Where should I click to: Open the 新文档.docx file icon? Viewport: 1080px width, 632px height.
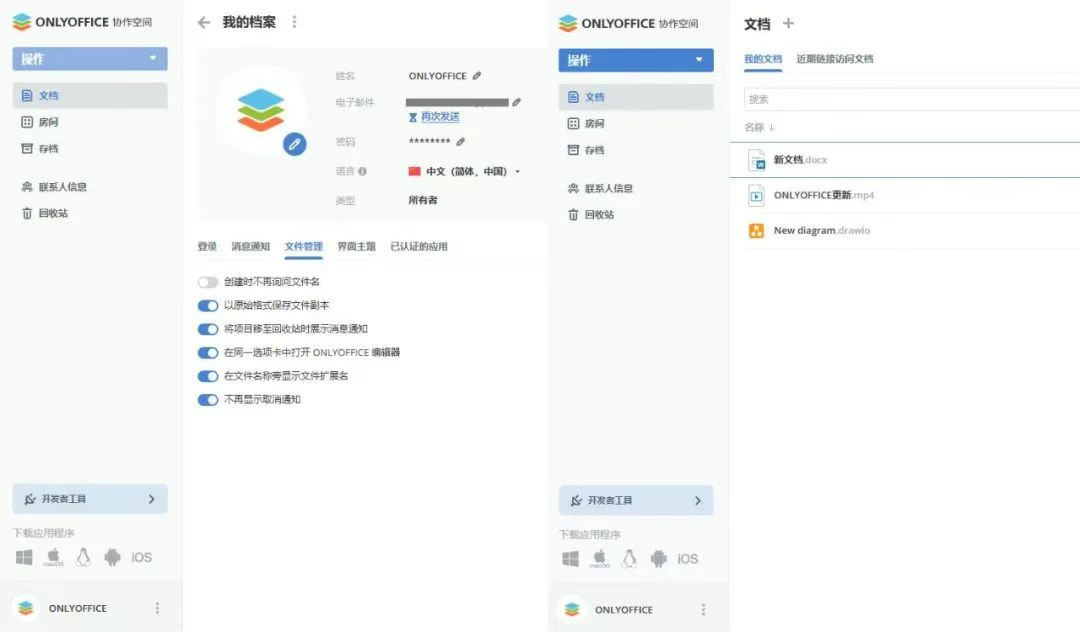click(x=756, y=160)
